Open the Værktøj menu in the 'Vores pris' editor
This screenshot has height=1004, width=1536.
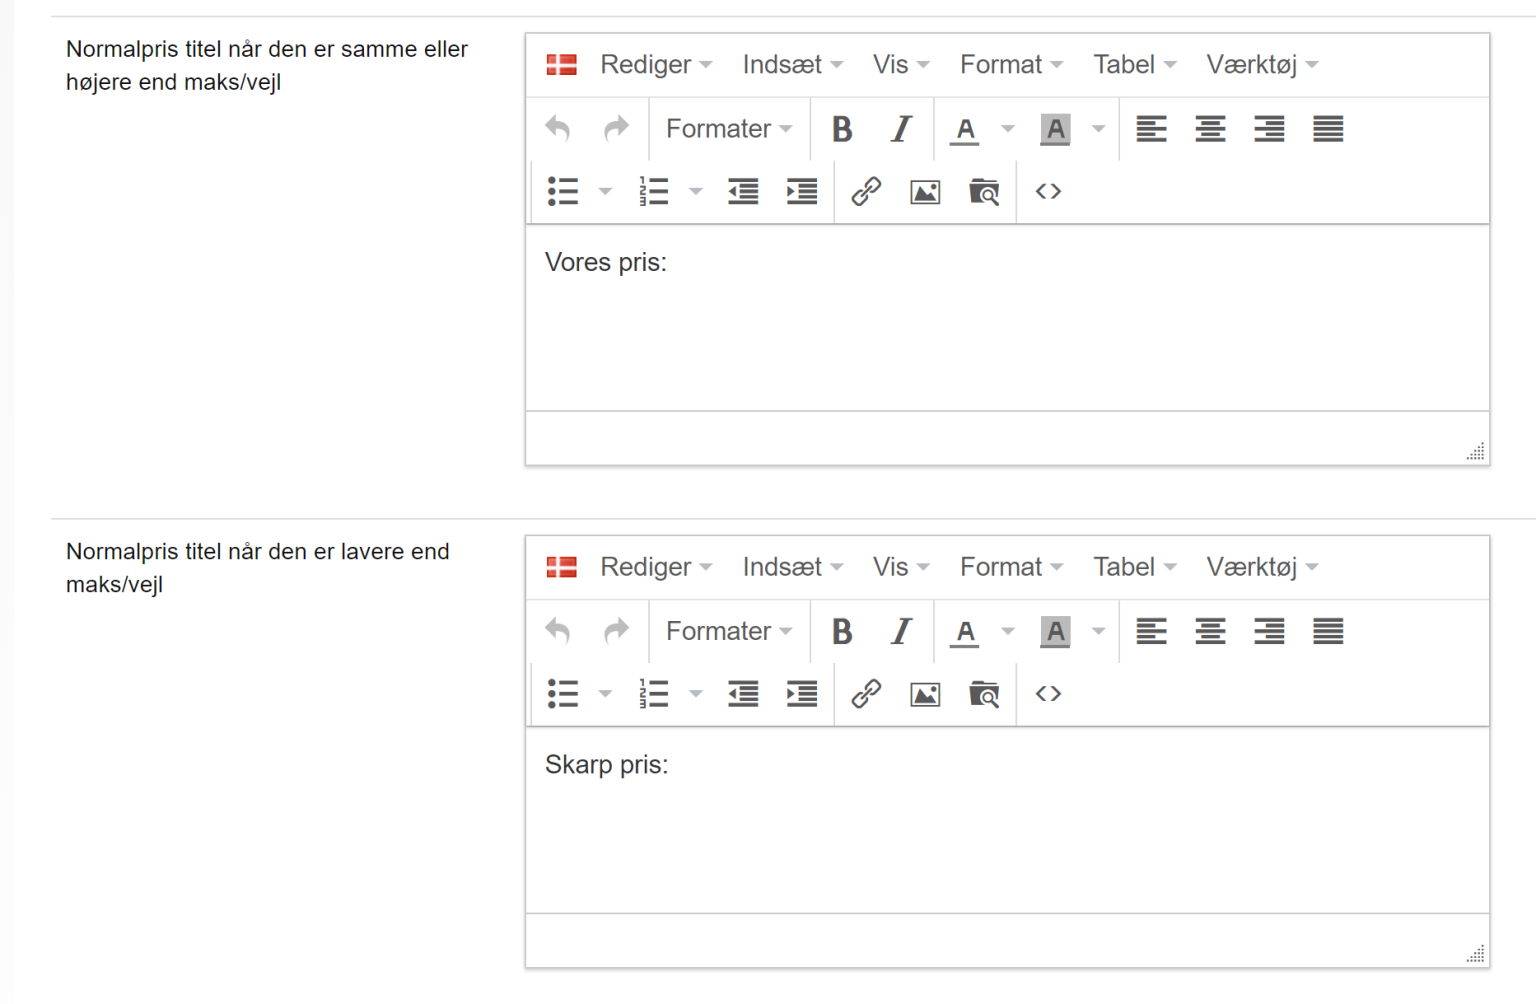point(1262,65)
